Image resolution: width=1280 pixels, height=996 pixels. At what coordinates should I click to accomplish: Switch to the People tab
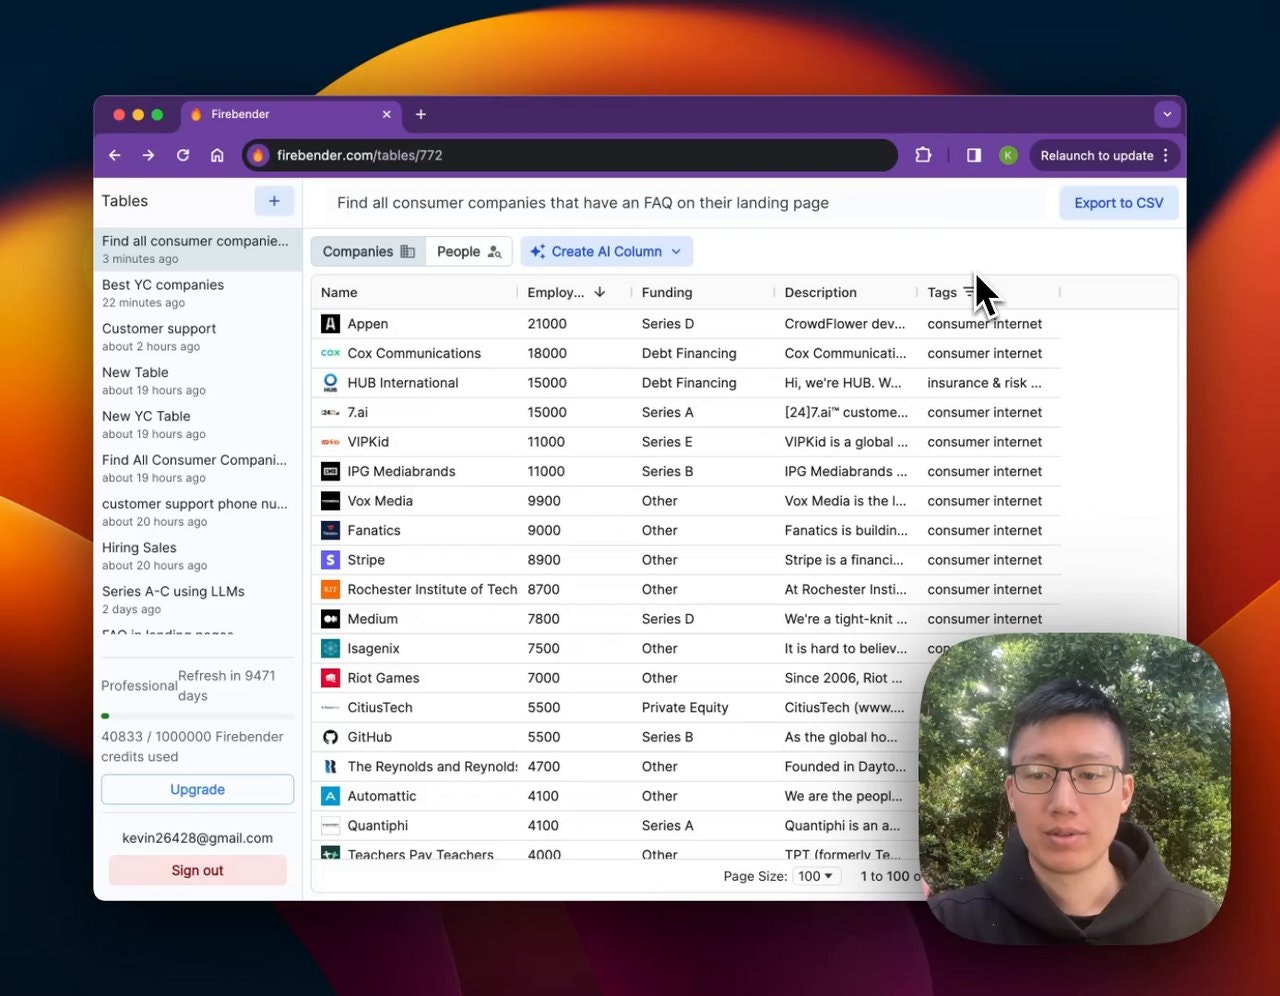coord(468,252)
